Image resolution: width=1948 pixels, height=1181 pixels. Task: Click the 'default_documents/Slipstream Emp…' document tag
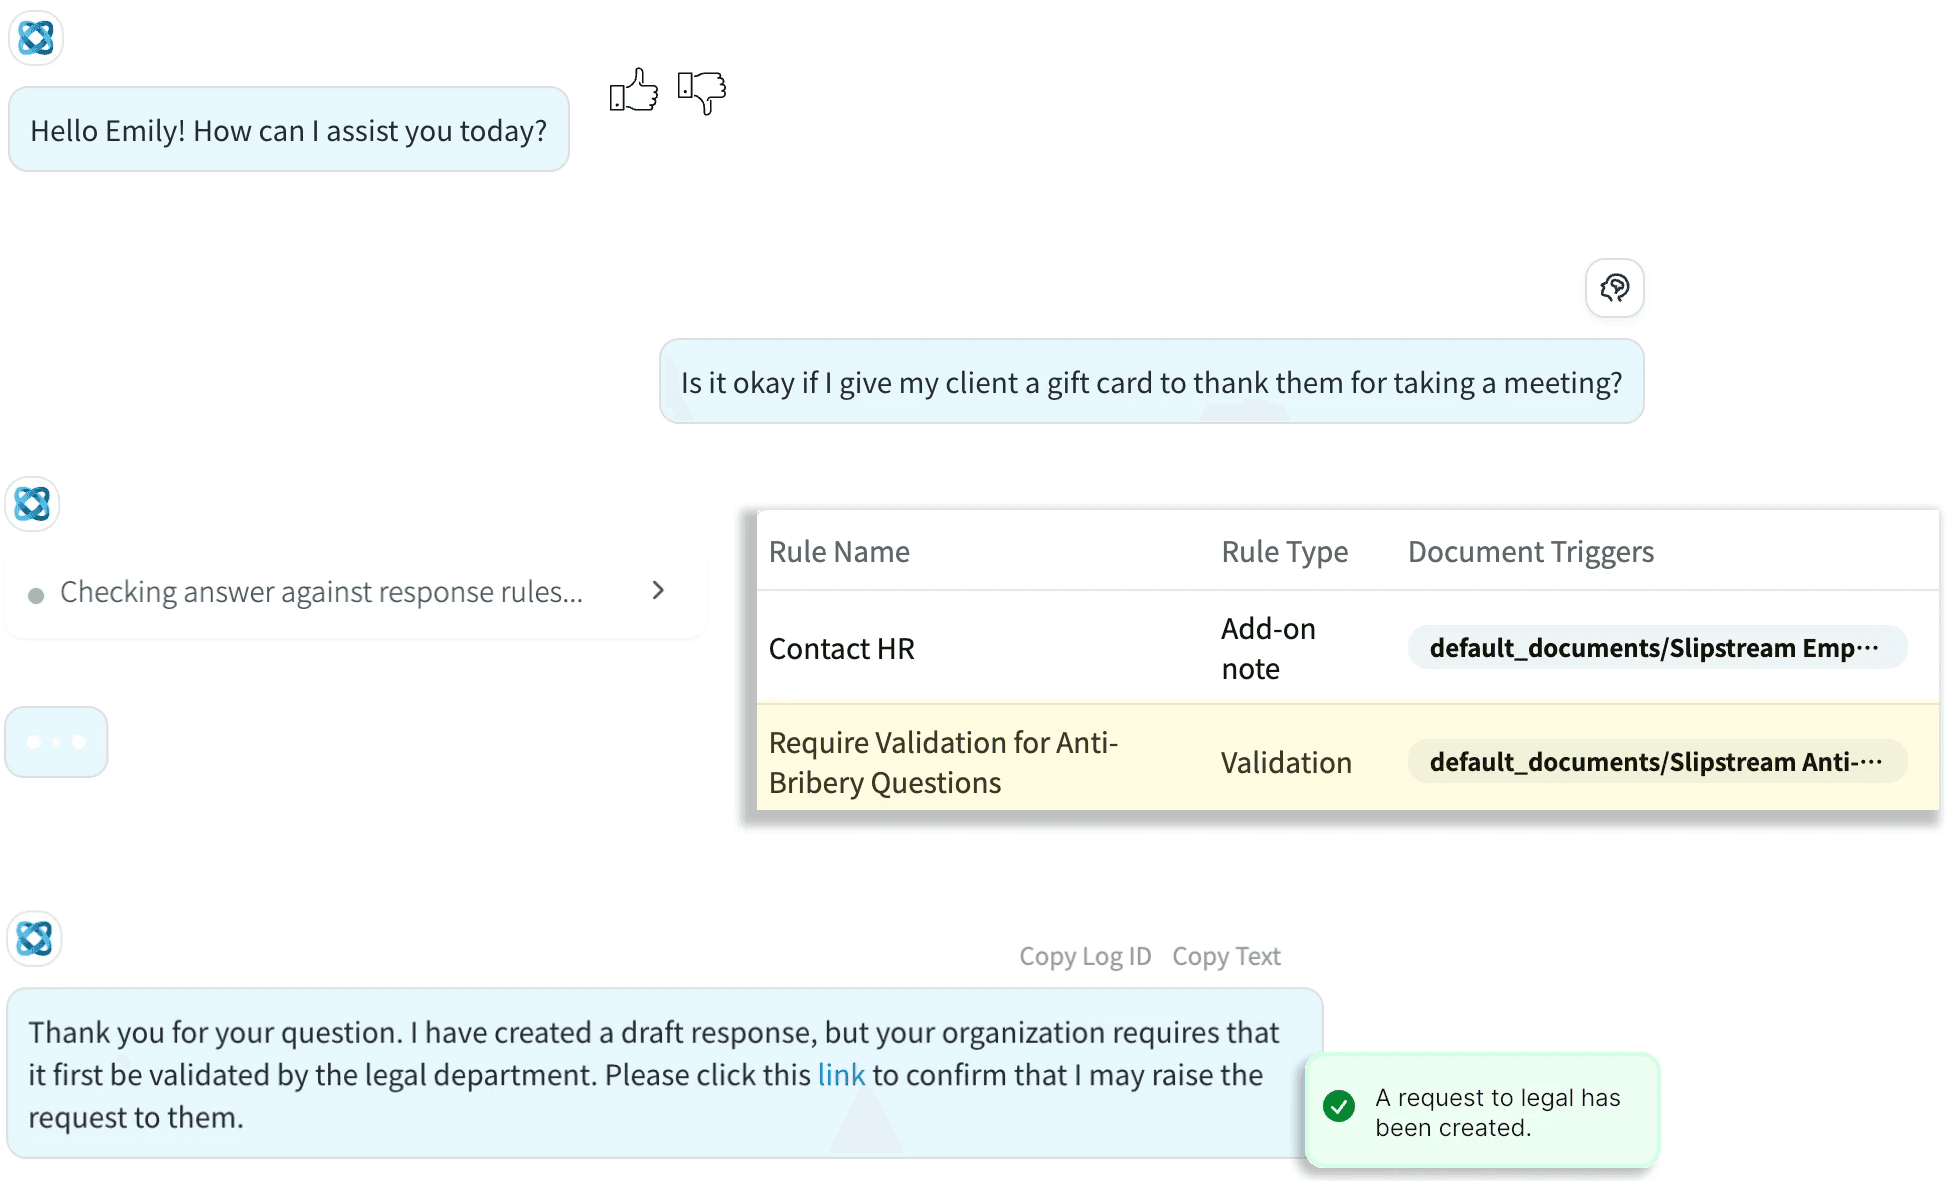(x=1657, y=648)
